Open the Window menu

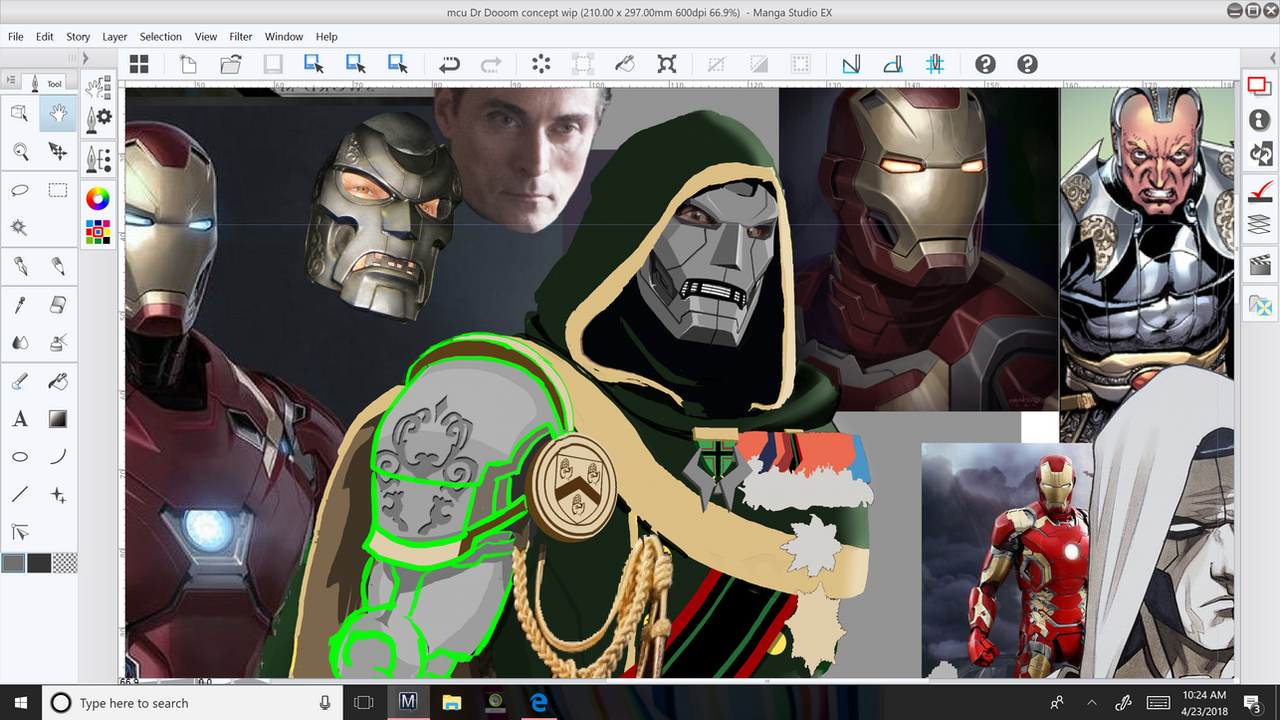(x=284, y=37)
